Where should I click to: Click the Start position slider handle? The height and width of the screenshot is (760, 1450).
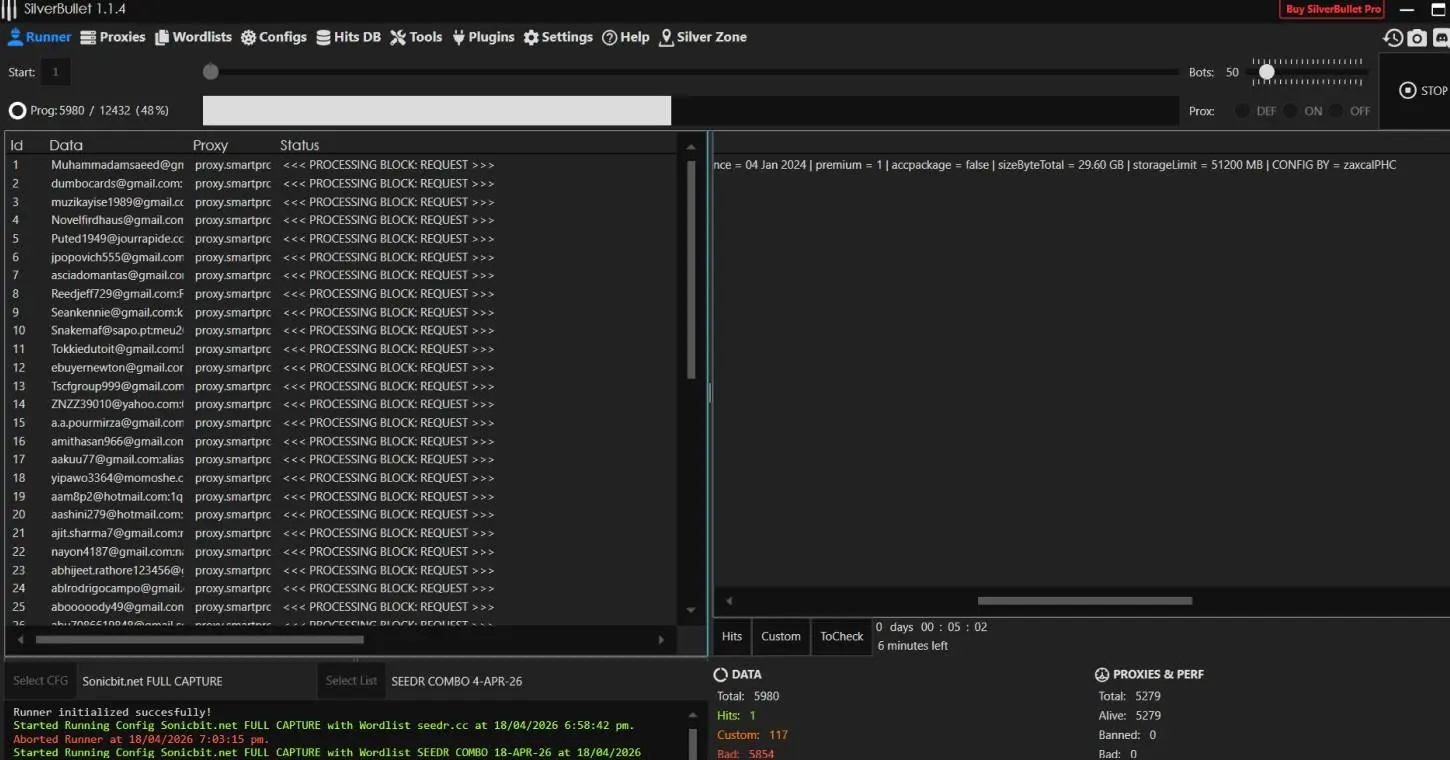coord(210,72)
